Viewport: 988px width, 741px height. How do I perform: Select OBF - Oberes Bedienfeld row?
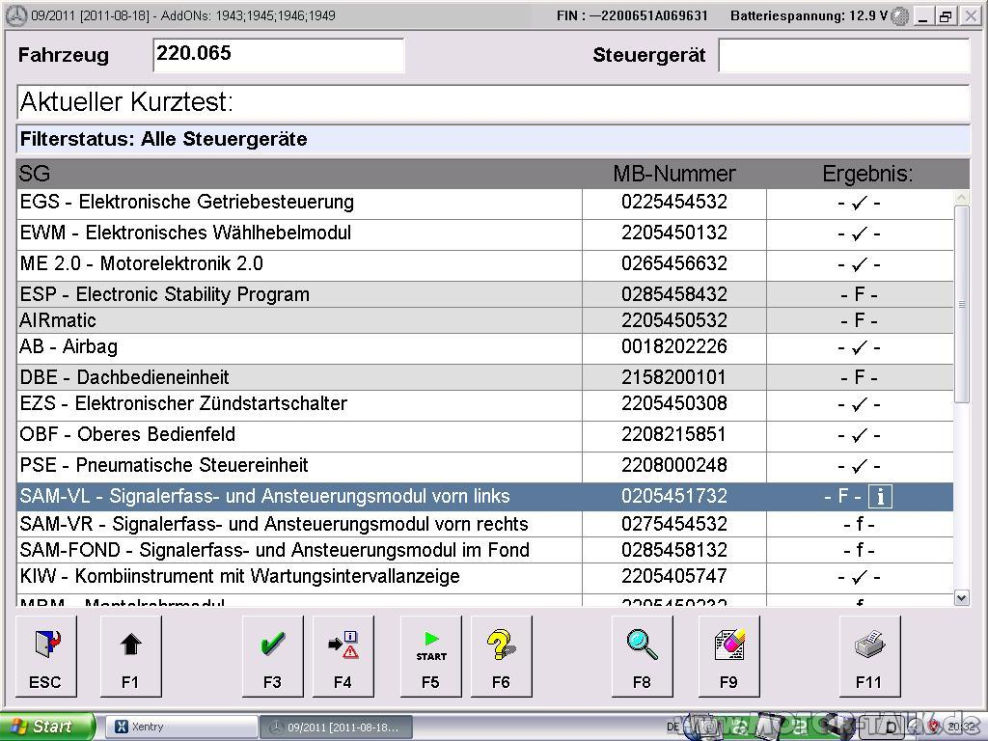(485, 436)
